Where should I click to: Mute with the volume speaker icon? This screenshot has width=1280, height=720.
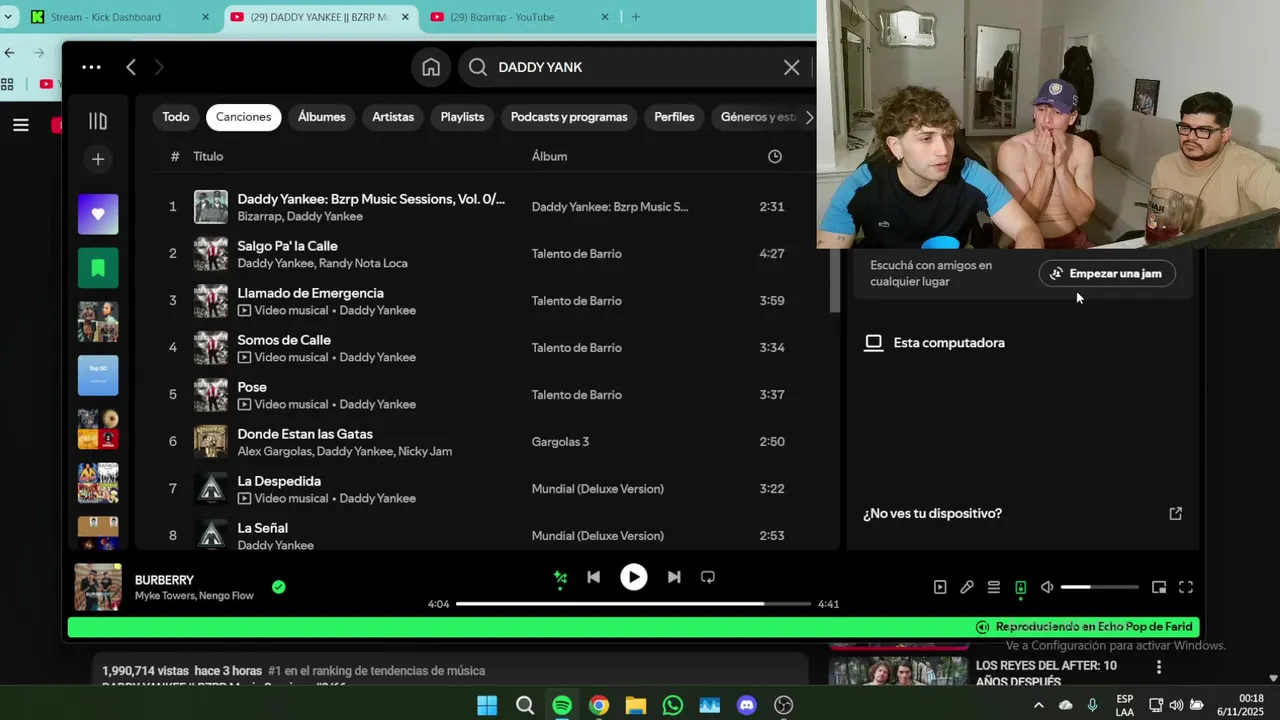[x=1047, y=588]
